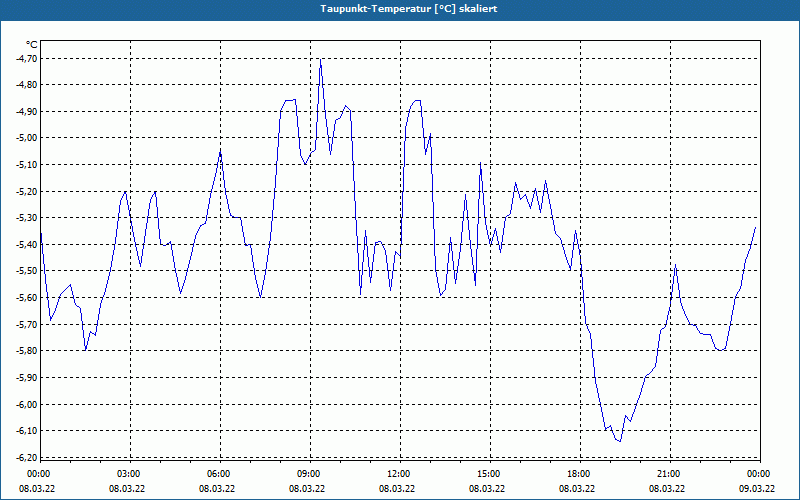Click the 15:00 time axis label
The width and height of the screenshot is (800, 500).
[488, 474]
